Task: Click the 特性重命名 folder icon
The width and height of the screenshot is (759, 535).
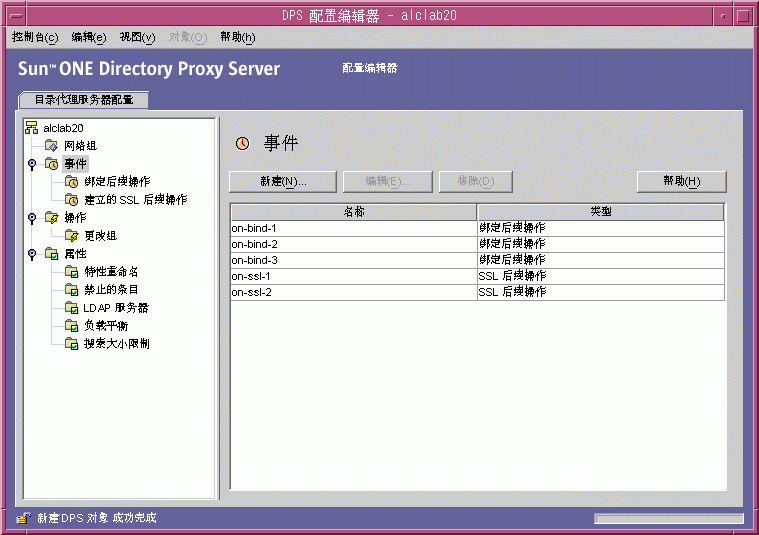Action: (71, 272)
